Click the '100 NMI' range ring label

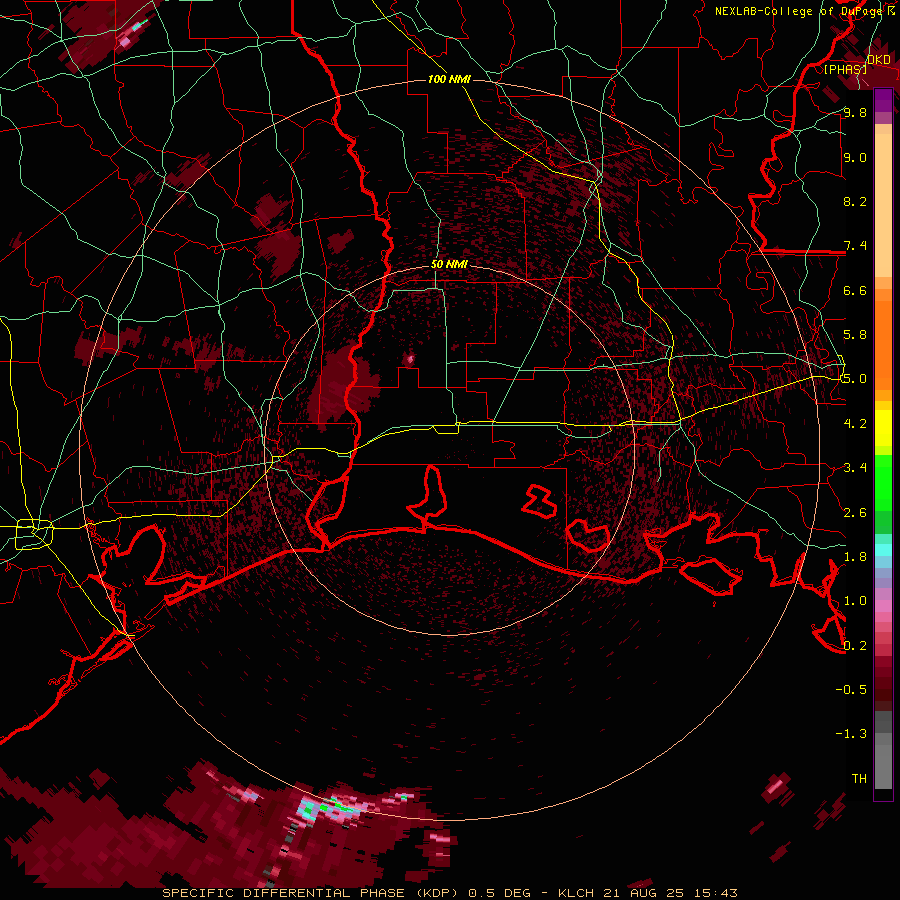449,79
